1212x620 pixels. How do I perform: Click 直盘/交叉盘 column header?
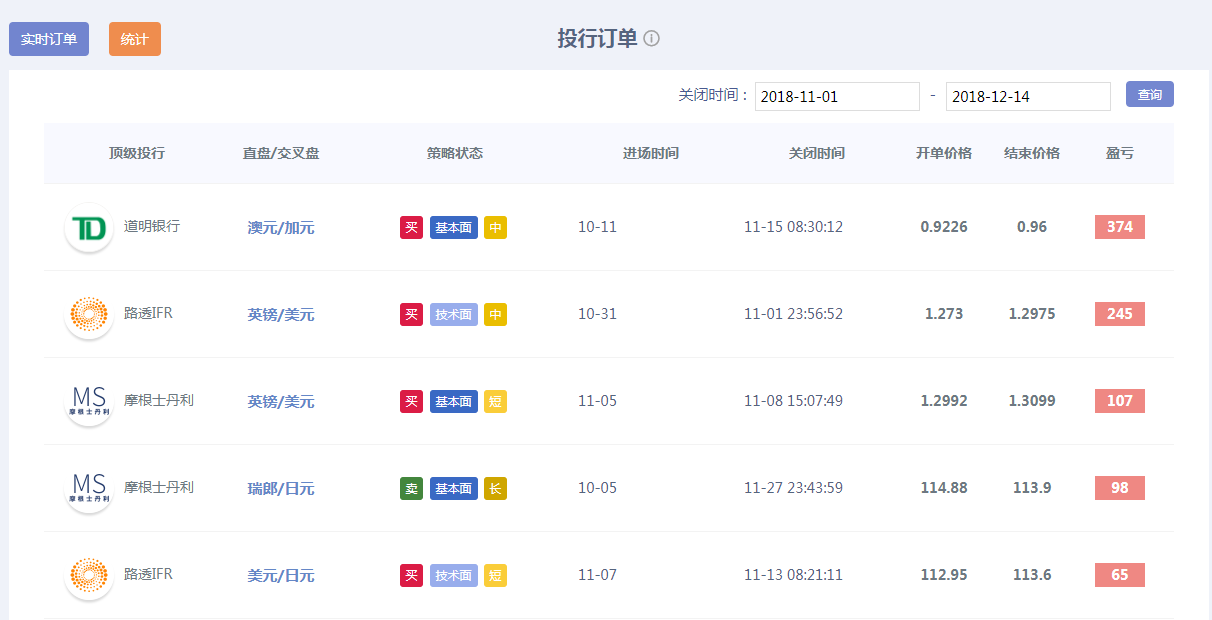coord(281,153)
